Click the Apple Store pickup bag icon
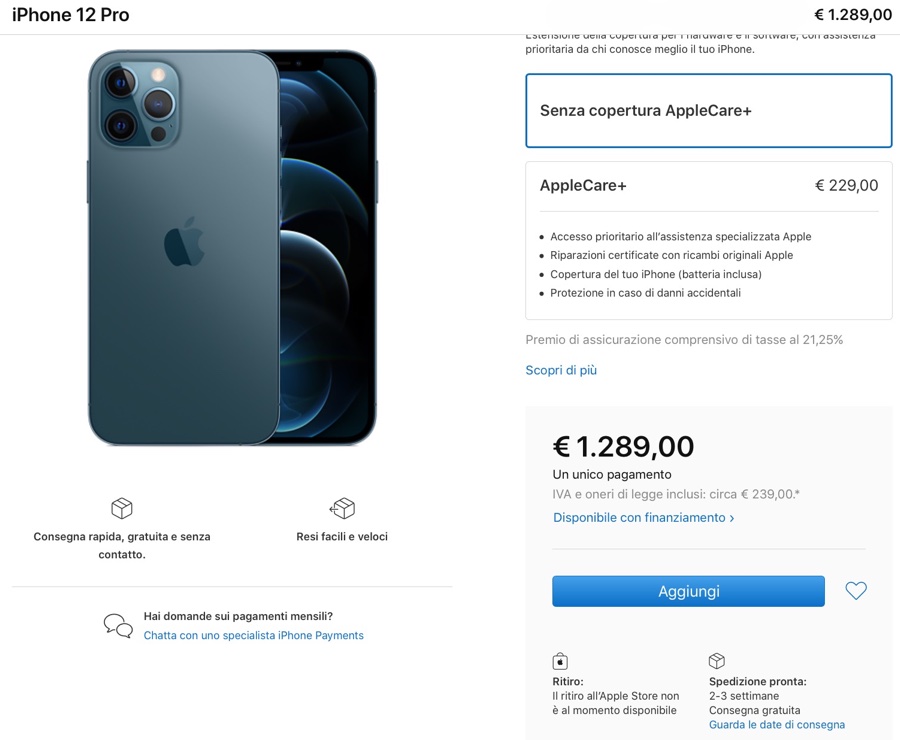This screenshot has height=740, width=900. click(x=560, y=661)
